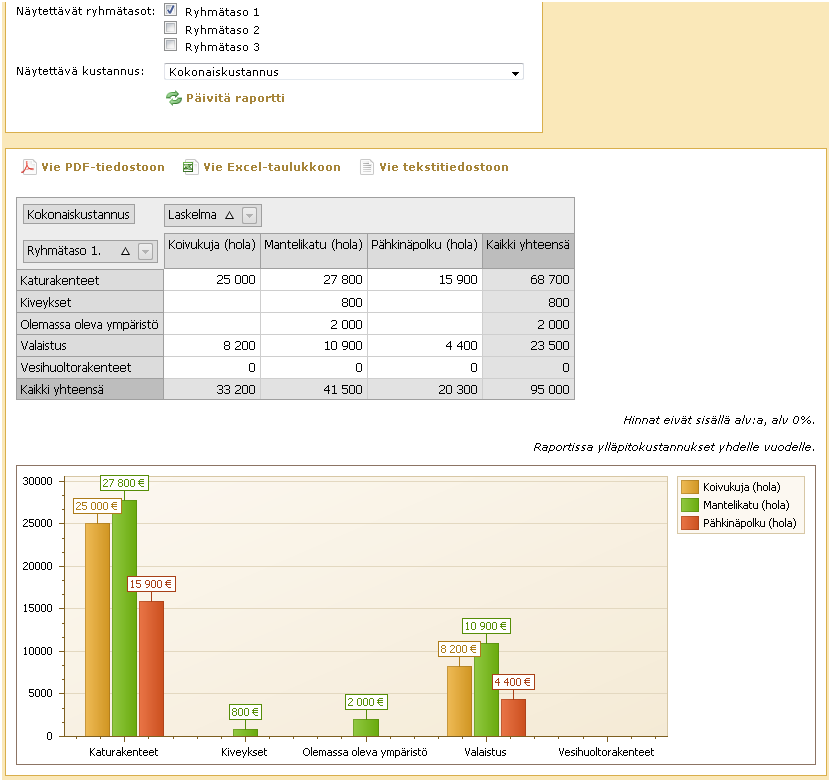Click the Excel spreadsheet export icon
Viewport: 831px width, 782px height.
190,167
